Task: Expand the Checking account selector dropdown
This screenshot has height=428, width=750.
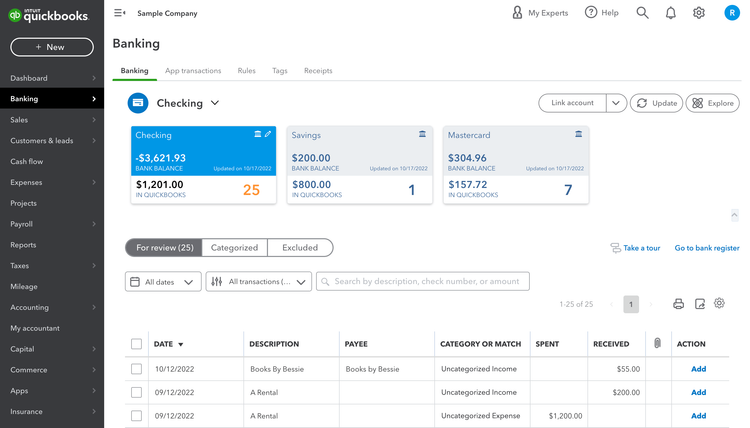Action: (x=215, y=103)
